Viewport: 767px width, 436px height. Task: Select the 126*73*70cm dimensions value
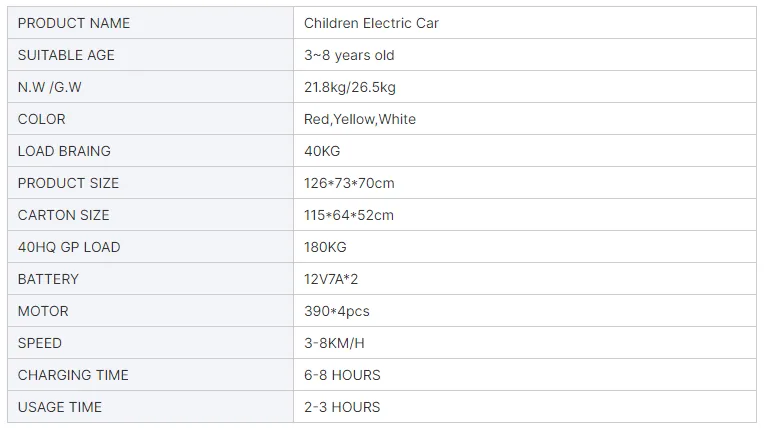pos(349,183)
